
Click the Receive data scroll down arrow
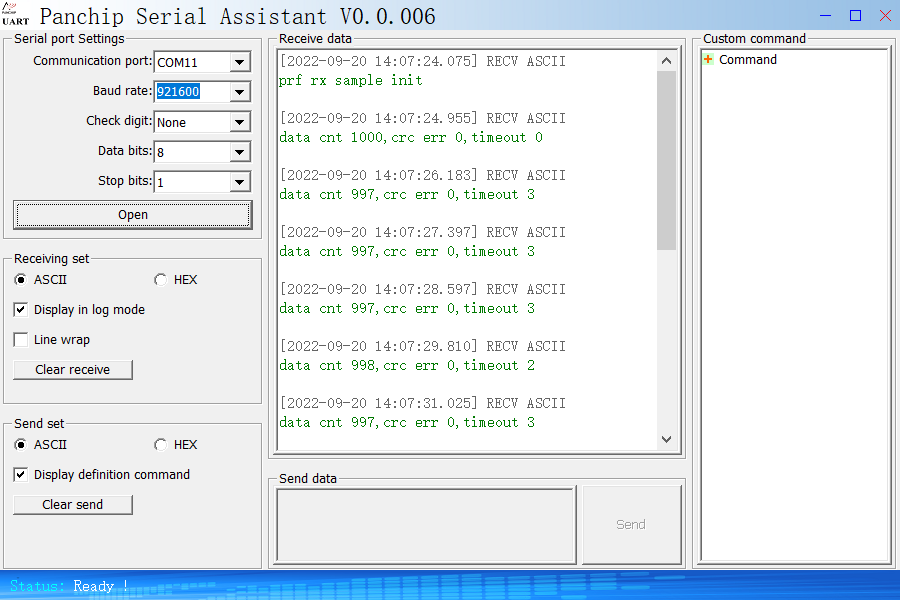tap(666, 439)
